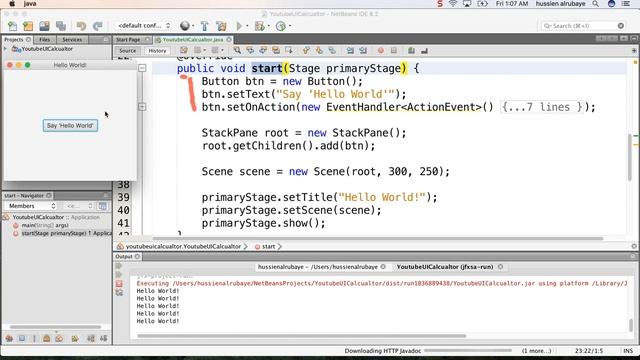Toggle Show Static Members filter in Navigator
This screenshot has height=360, width=640.
34,338
